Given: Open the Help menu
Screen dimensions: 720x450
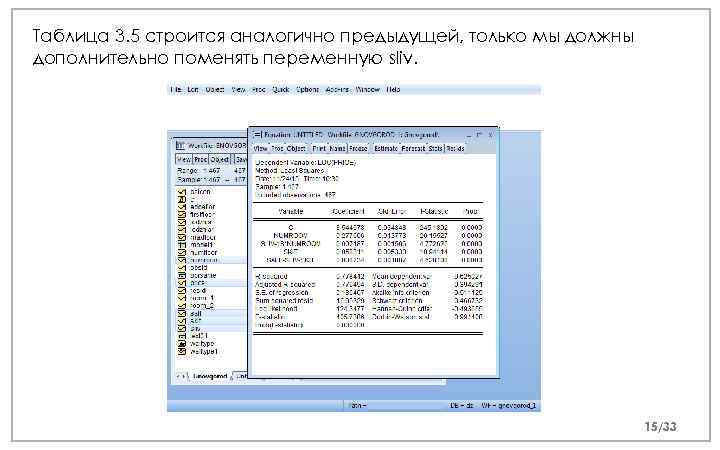Looking at the screenshot, I should 394,90.
